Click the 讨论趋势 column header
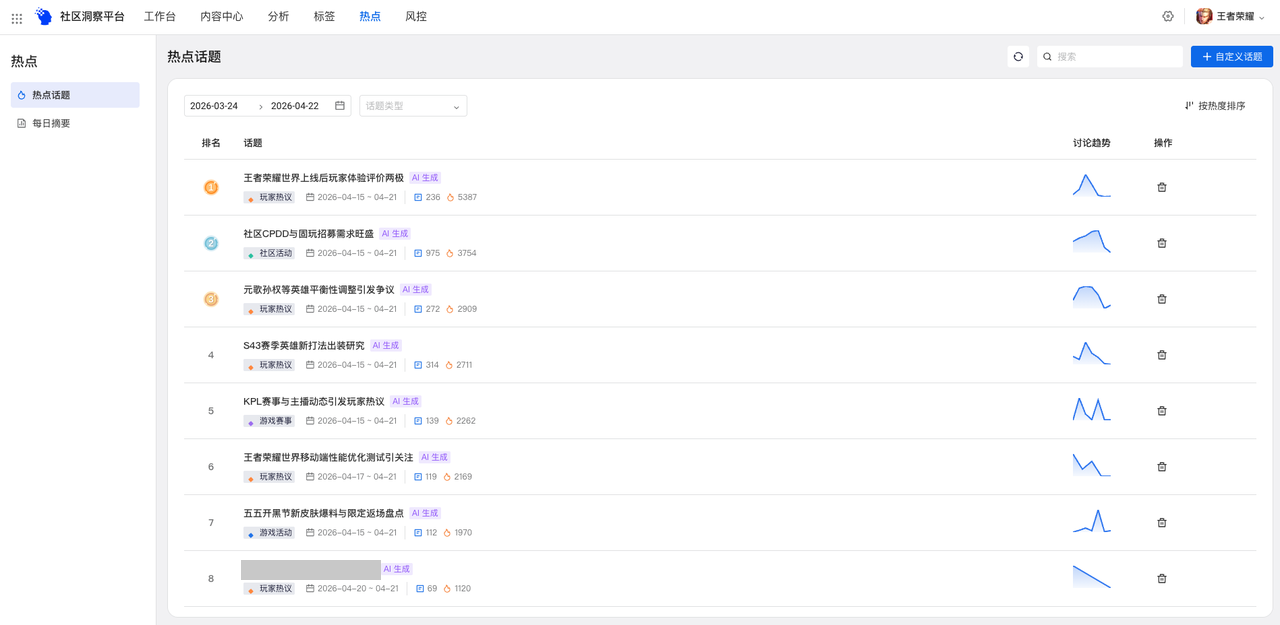The height and width of the screenshot is (625, 1280). (x=1092, y=143)
